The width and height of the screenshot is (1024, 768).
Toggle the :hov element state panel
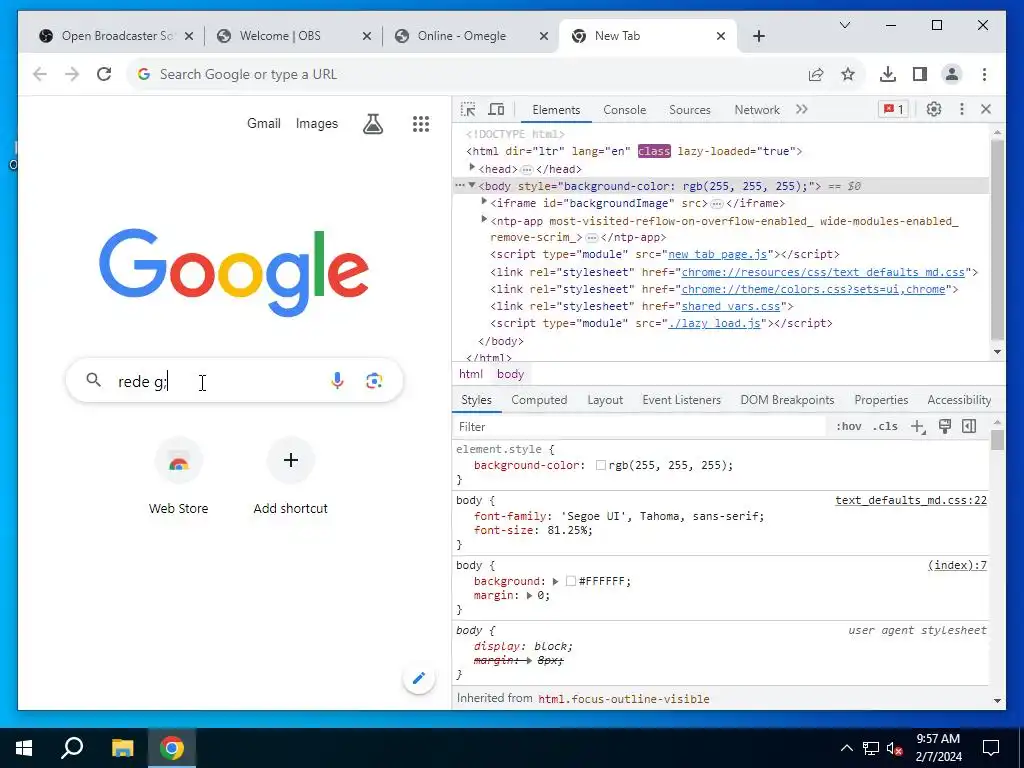[x=848, y=426]
